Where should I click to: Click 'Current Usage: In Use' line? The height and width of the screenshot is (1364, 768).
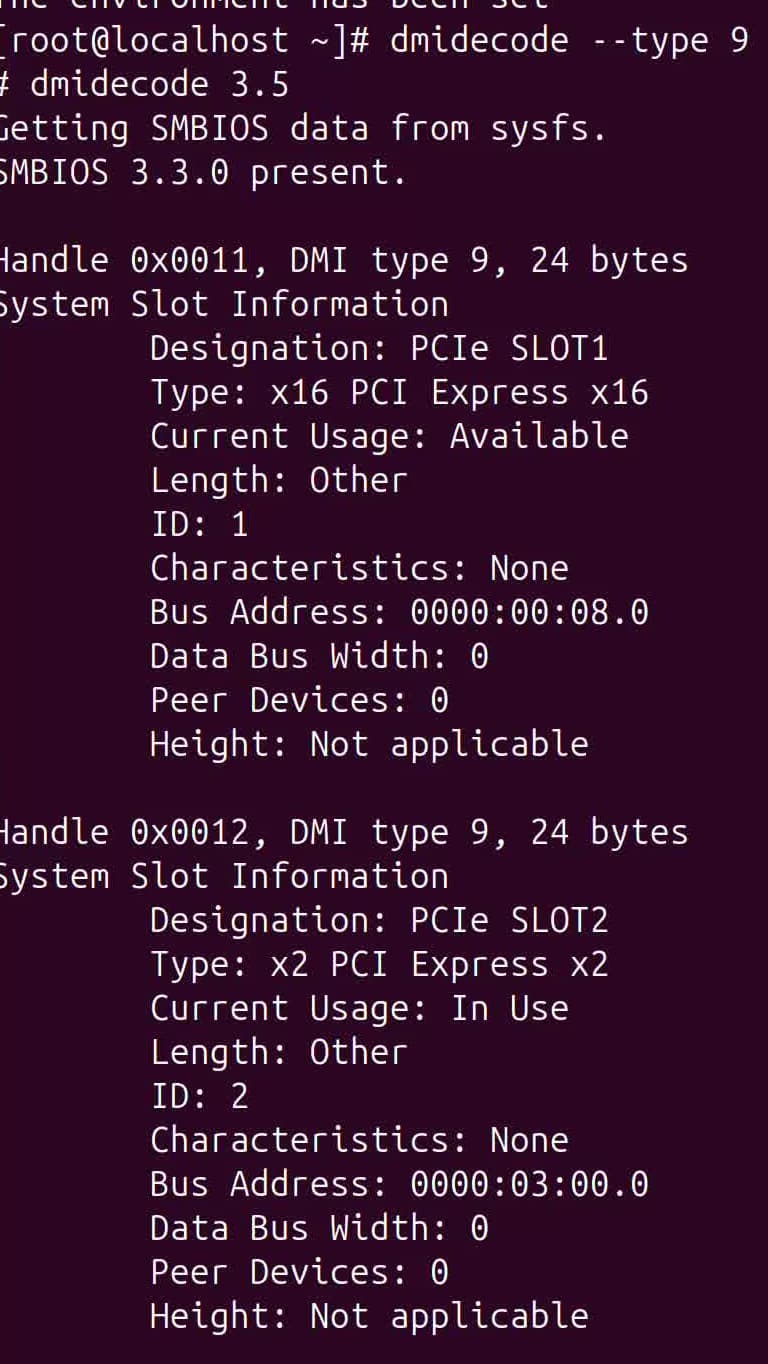(359, 1009)
